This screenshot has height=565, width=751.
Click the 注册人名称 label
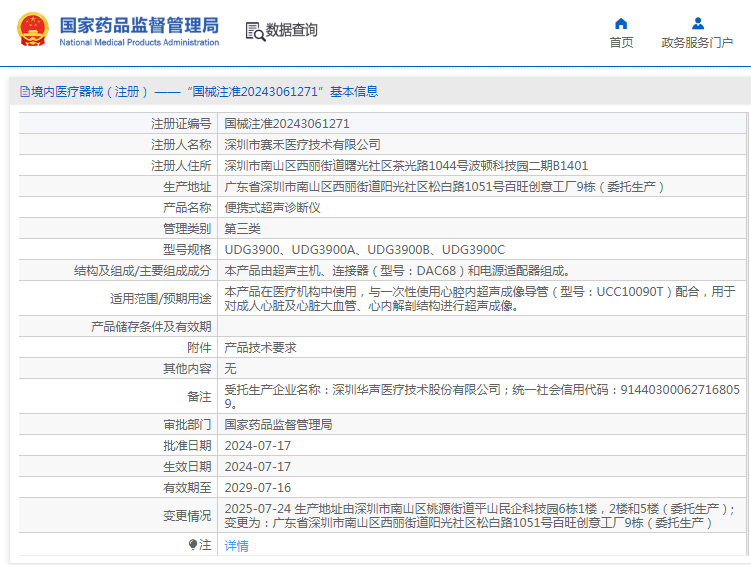tap(181, 145)
